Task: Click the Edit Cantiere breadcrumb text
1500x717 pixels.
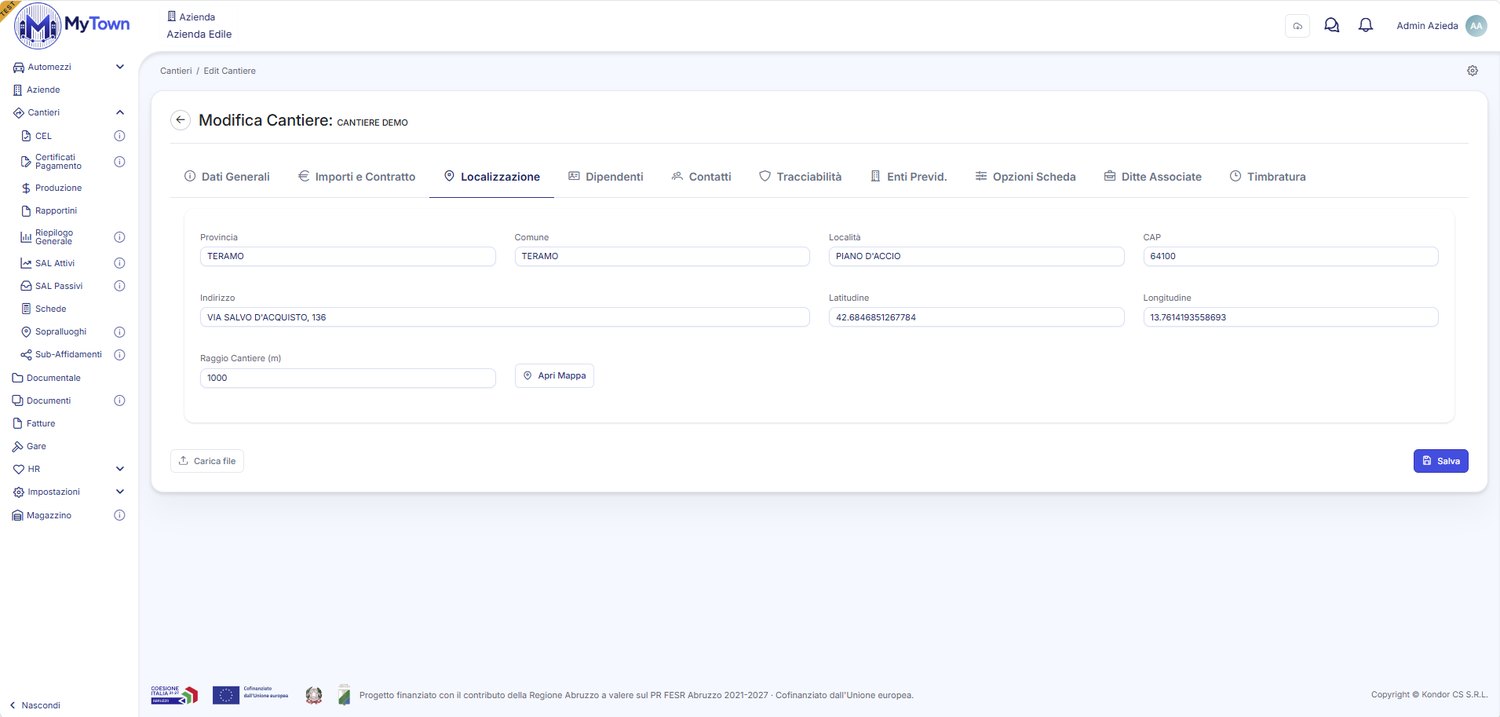Action: coord(229,71)
